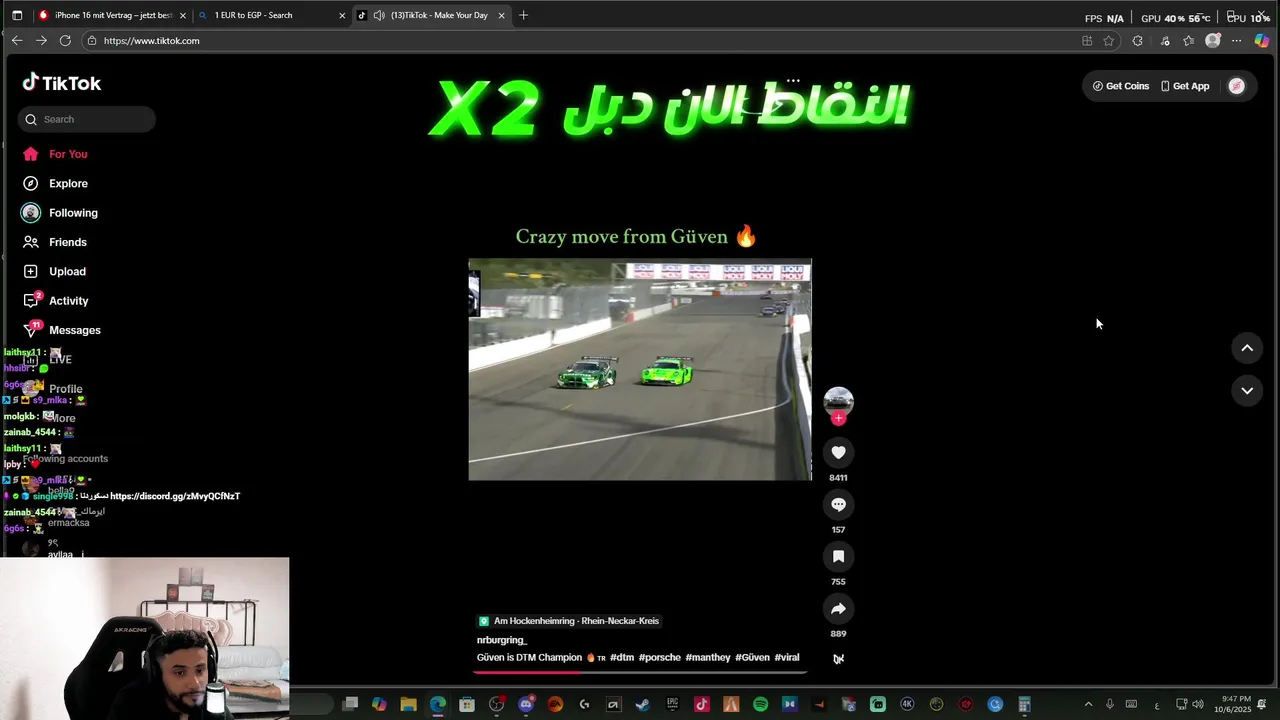Reload the TikTok page

65,41
